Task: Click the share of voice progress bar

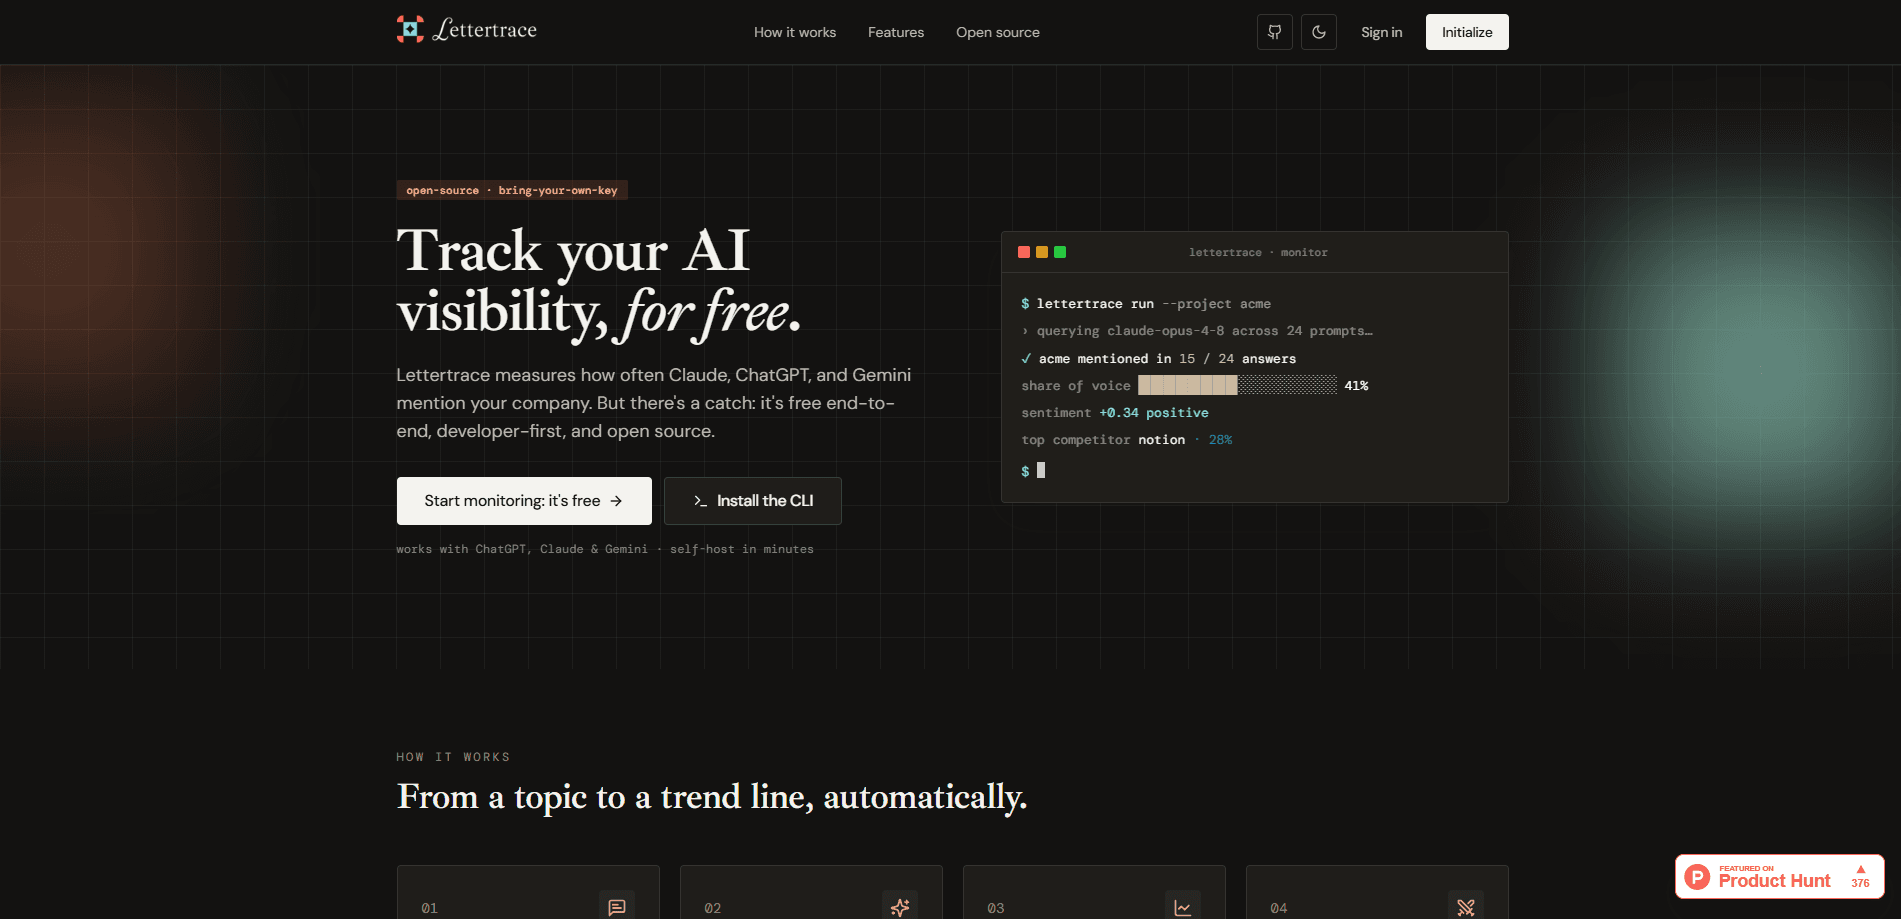Action: click(1237, 385)
